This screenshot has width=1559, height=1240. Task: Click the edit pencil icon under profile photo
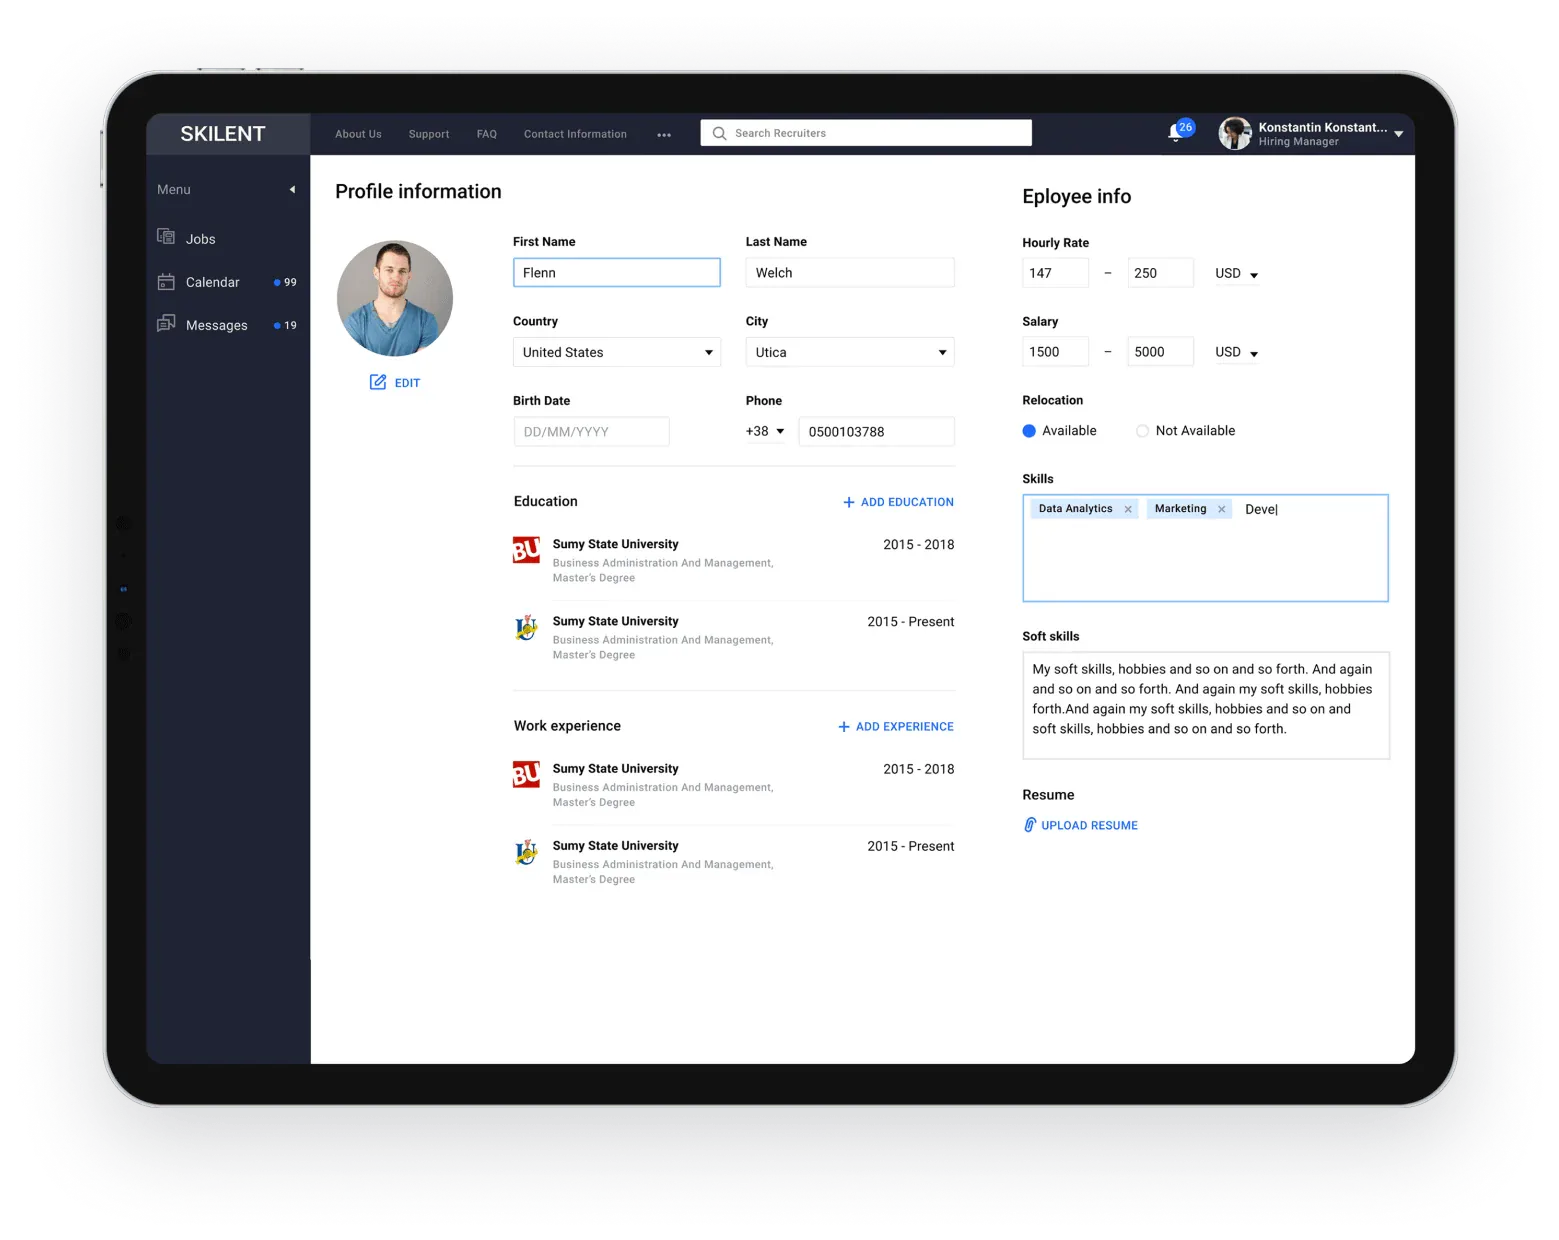click(x=378, y=382)
